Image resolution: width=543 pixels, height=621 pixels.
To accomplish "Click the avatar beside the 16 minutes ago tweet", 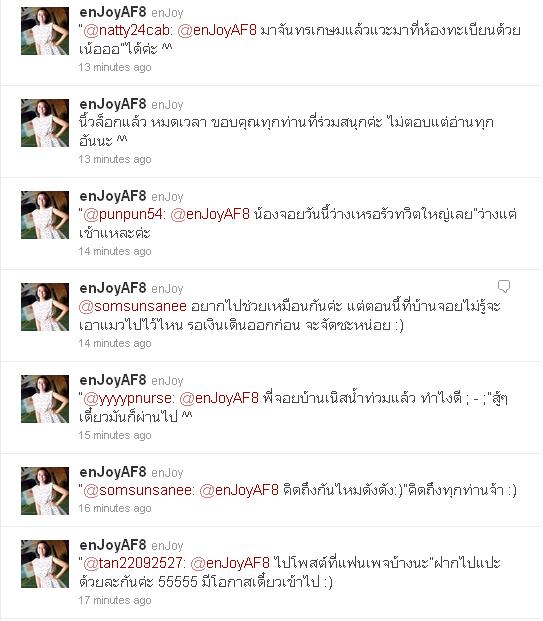I will coord(45,491).
